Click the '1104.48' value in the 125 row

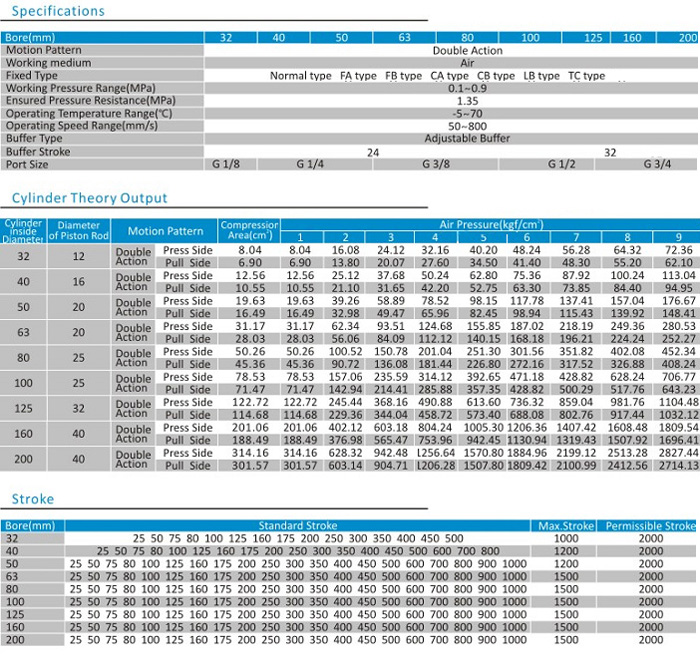[x=679, y=402]
